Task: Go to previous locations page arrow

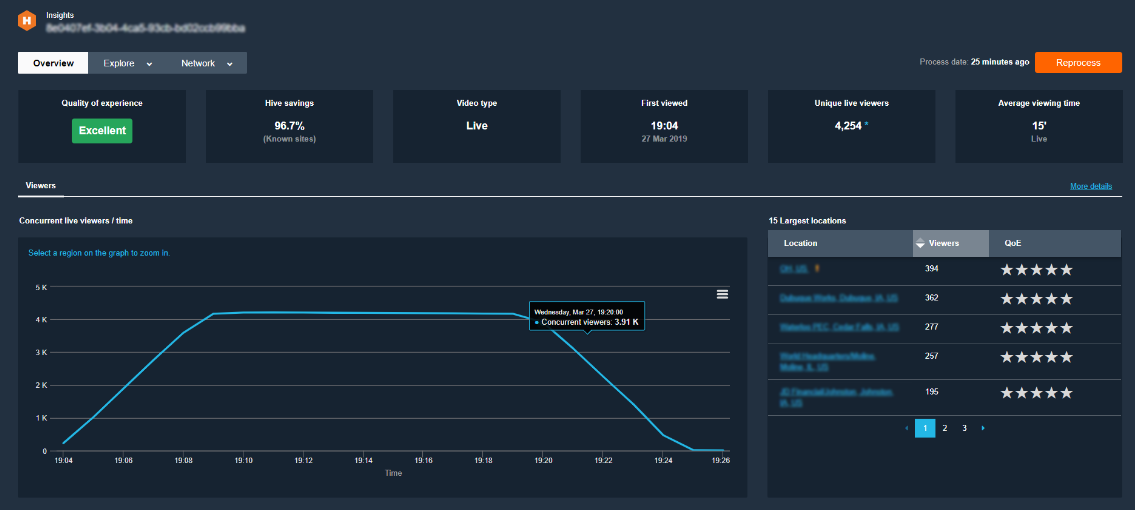Action: click(906, 428)
